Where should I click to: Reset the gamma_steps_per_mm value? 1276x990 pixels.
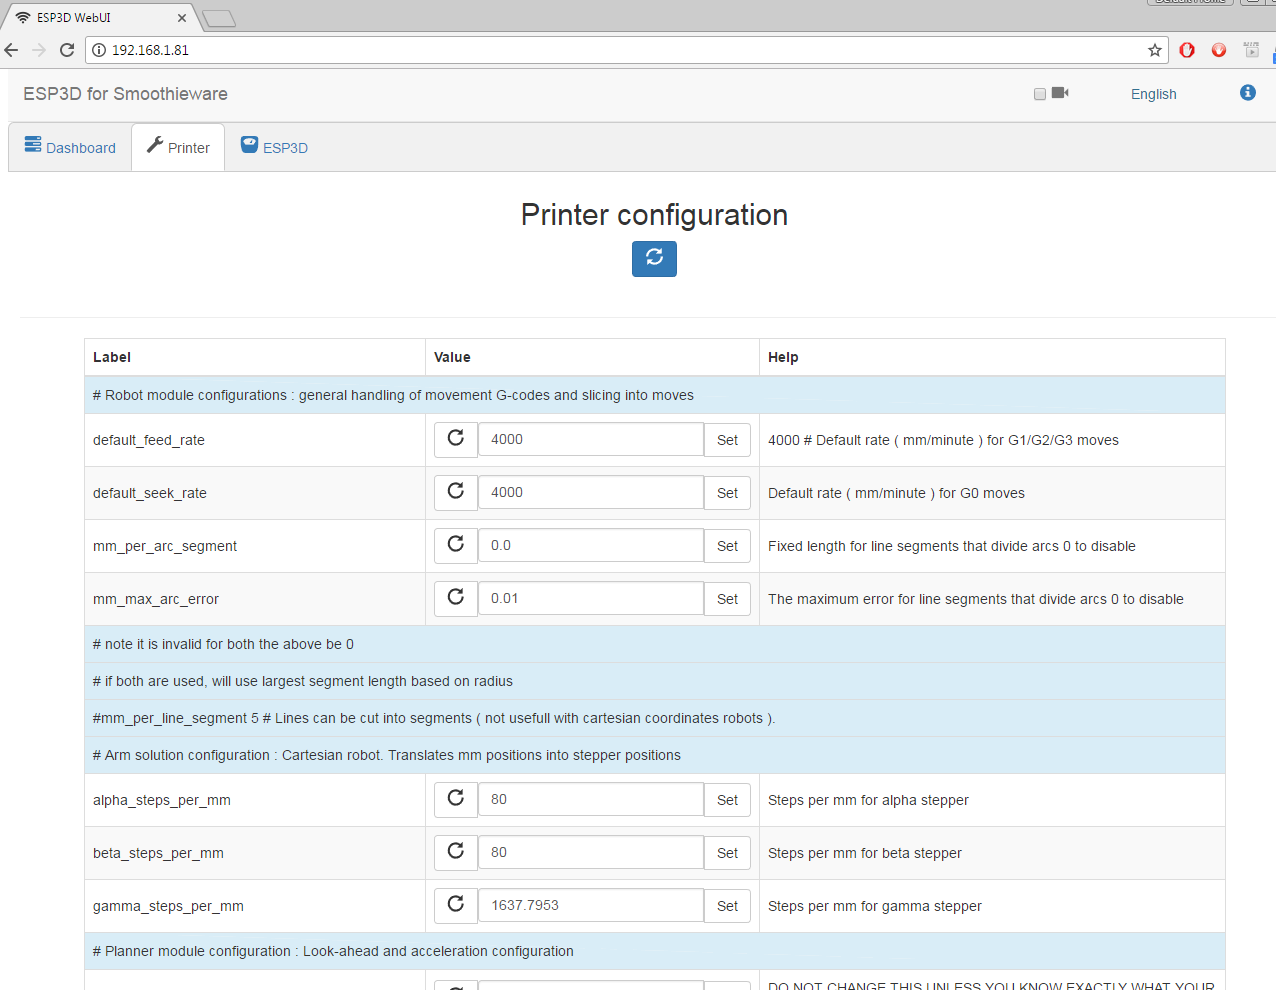456,905
